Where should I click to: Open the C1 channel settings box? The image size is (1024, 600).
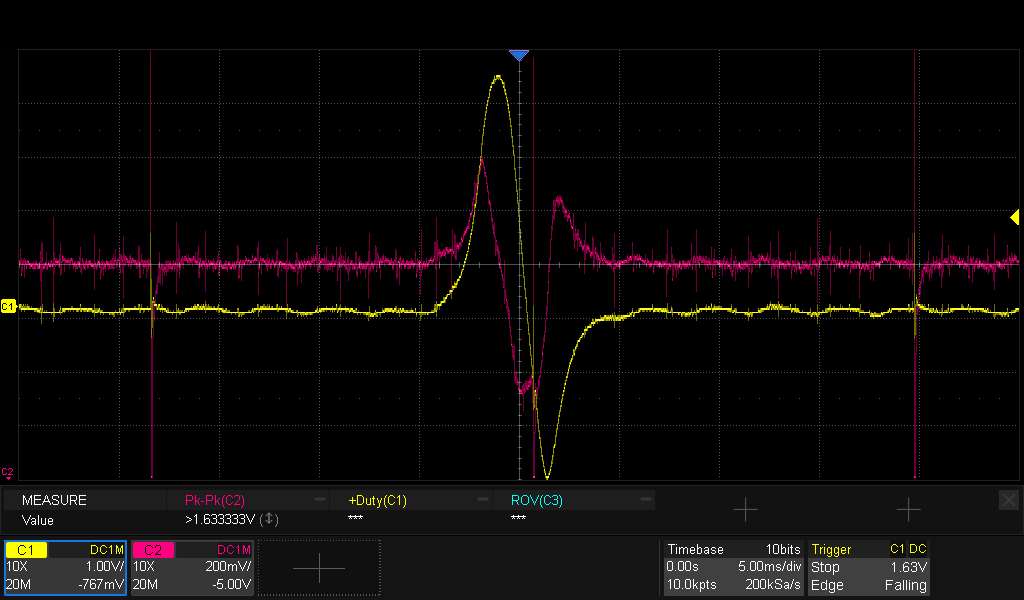65,568
